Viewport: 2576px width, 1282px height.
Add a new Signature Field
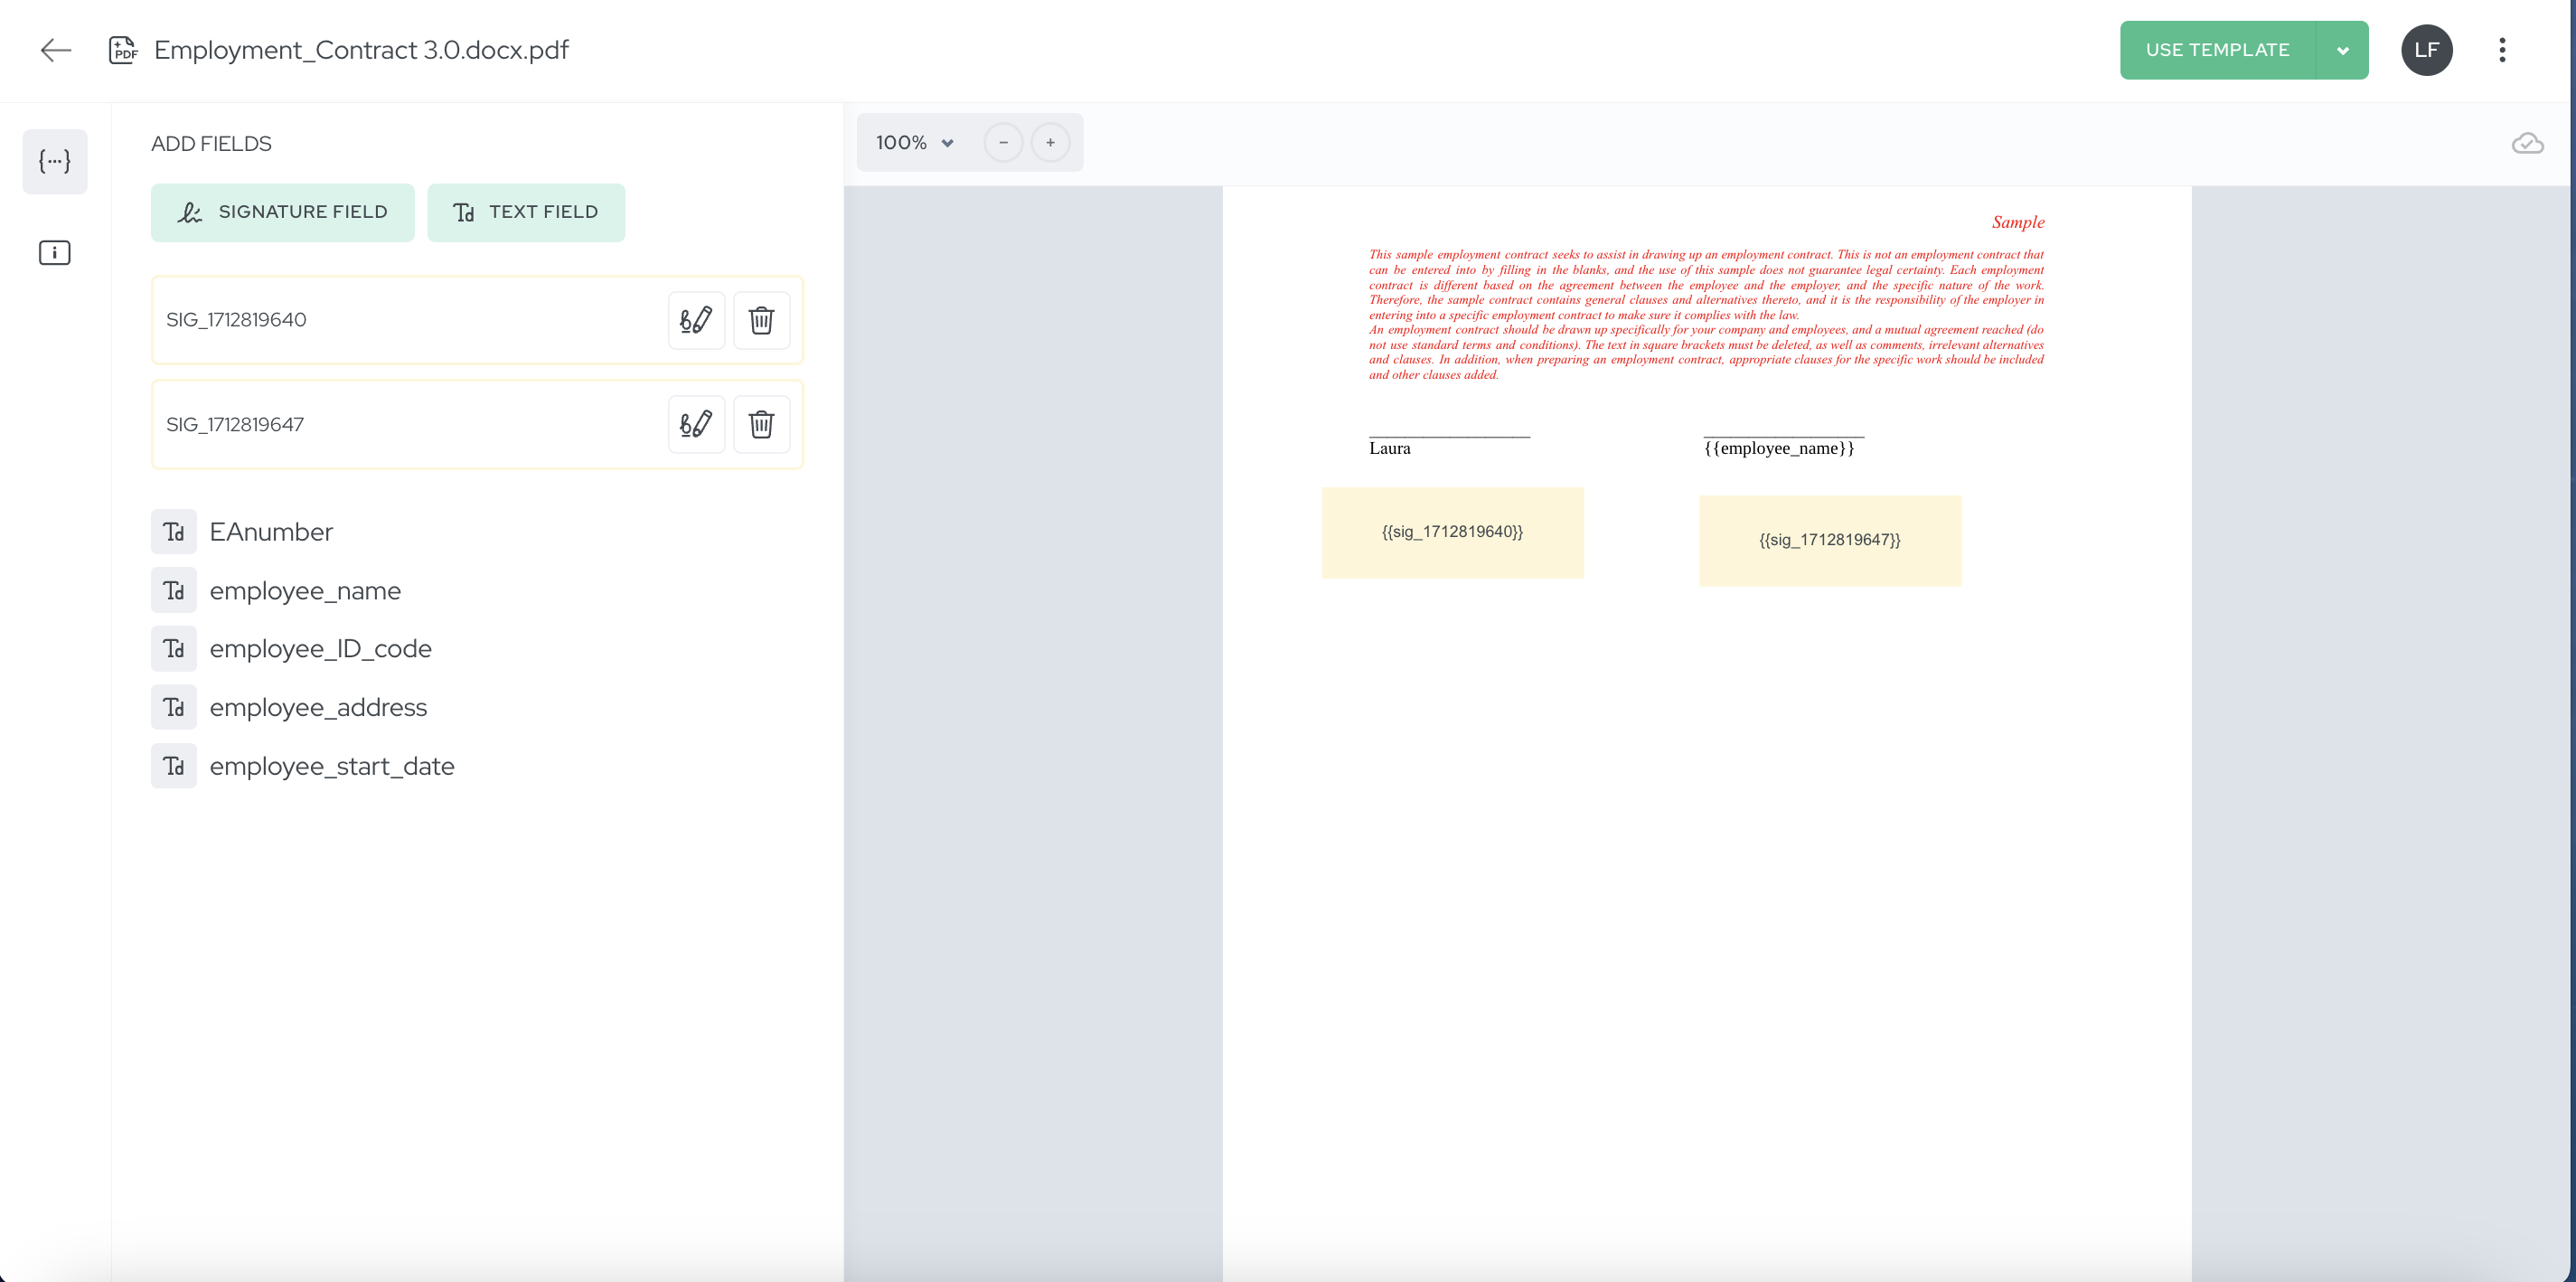click(x=283, y=212)
